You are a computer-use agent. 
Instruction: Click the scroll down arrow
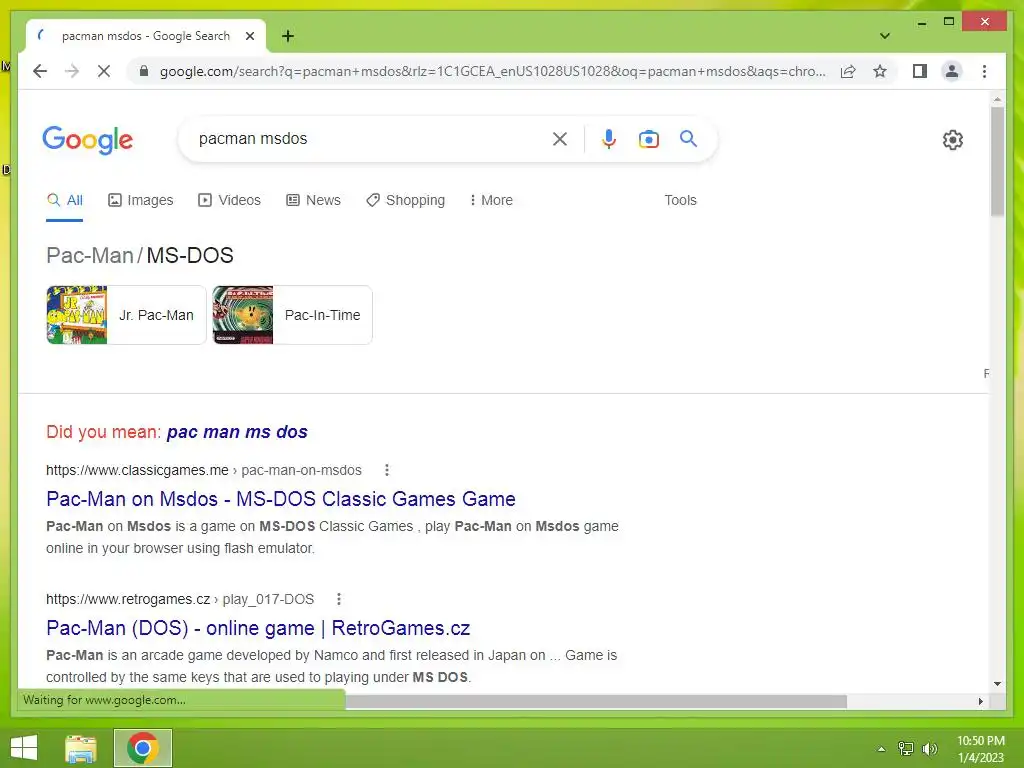tap(997, 684)
